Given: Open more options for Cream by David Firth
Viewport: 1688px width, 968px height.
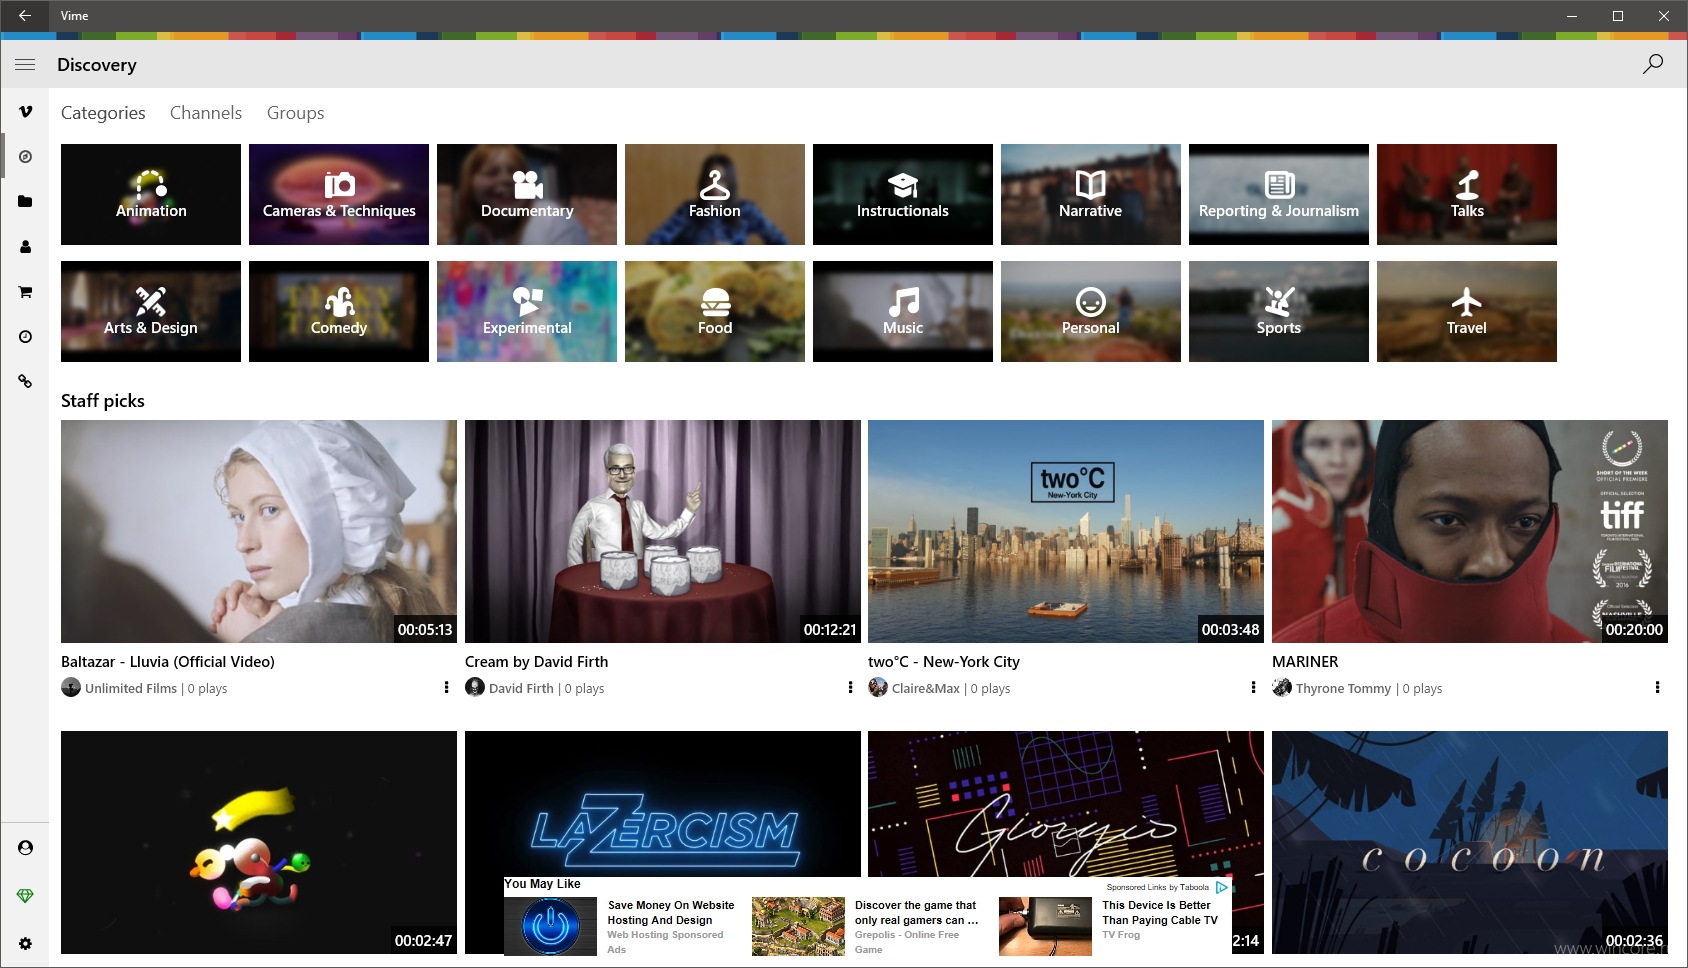Looking at the screenshot, I should click(x=850, y=687).
